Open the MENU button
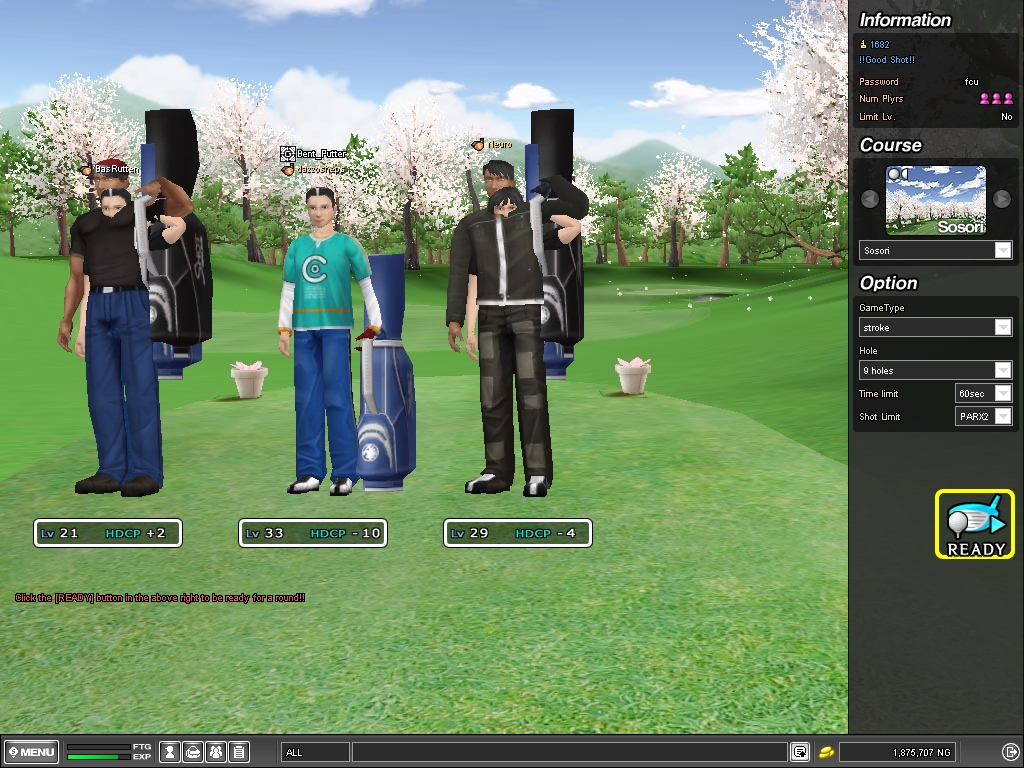Screen dimensions: 1024x768 point(30,752)
